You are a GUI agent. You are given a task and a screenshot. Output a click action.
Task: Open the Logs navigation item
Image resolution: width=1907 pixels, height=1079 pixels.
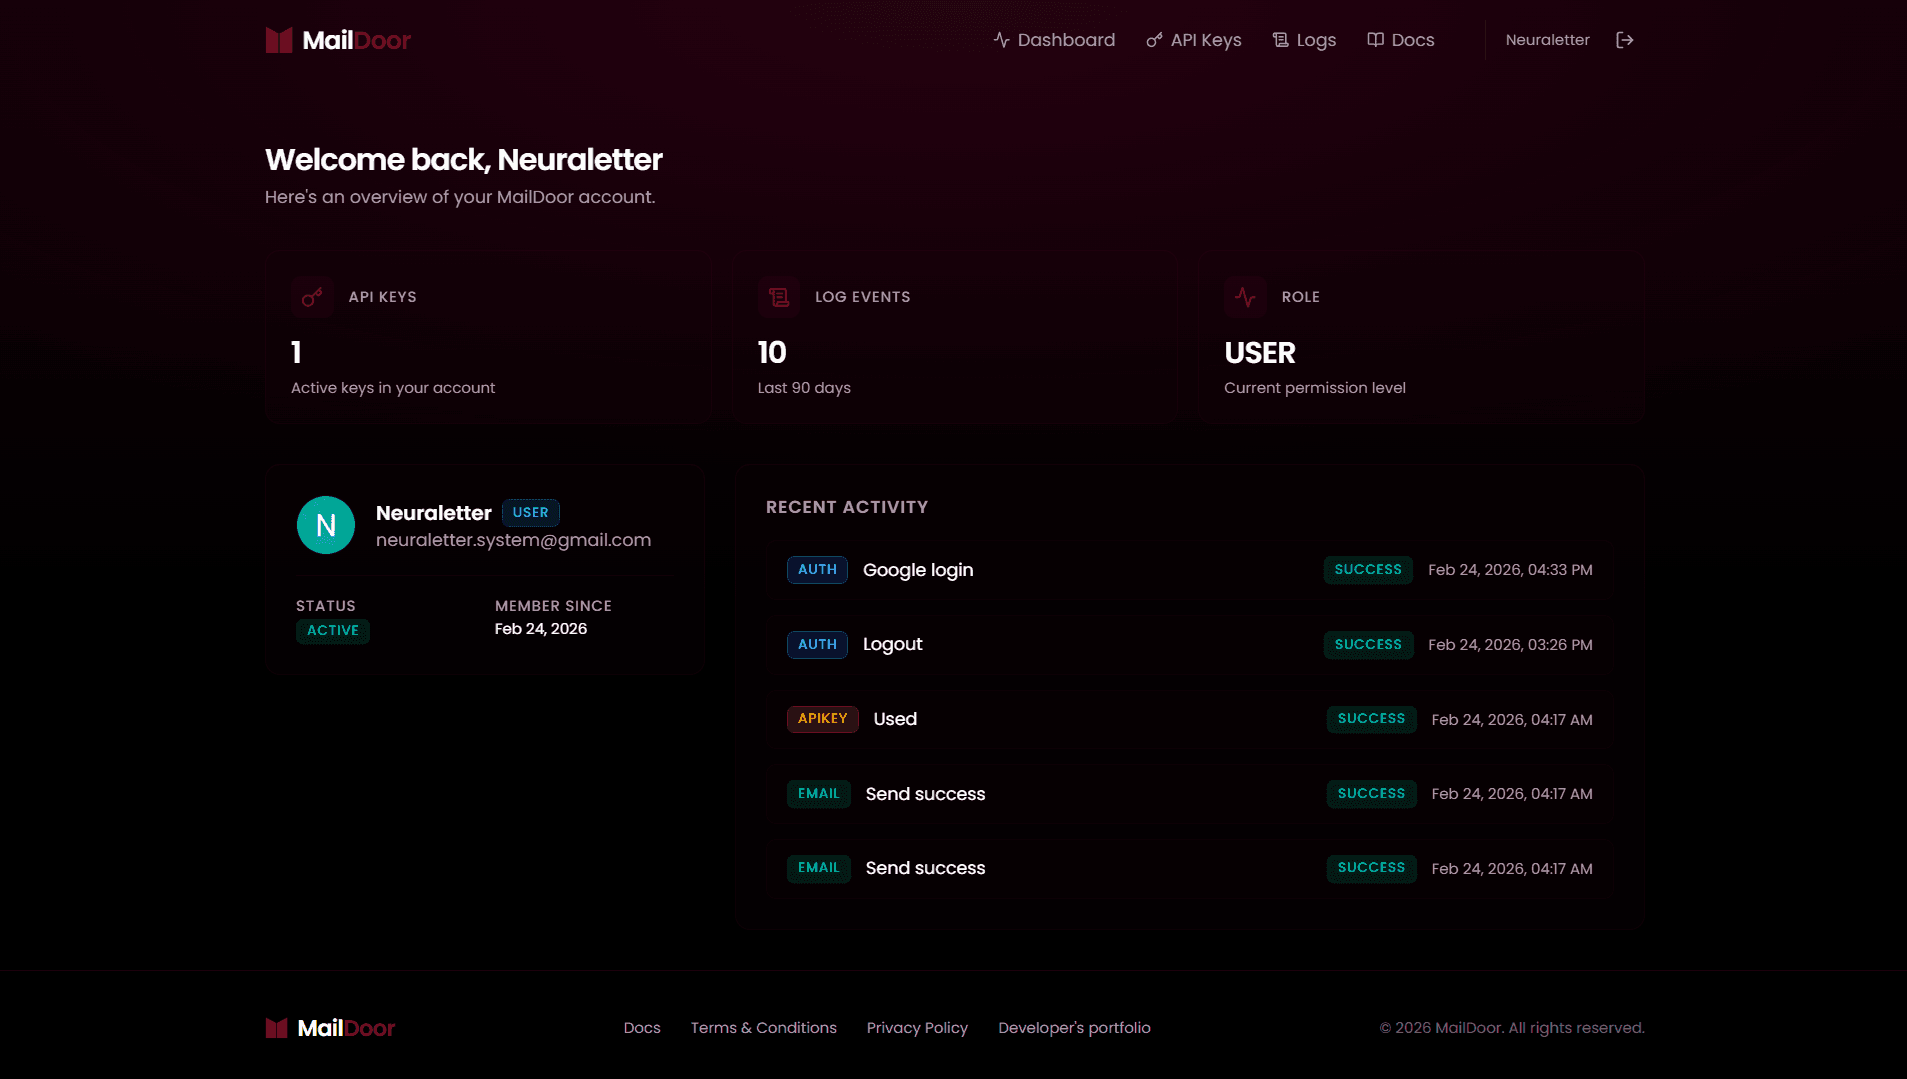1304,40
